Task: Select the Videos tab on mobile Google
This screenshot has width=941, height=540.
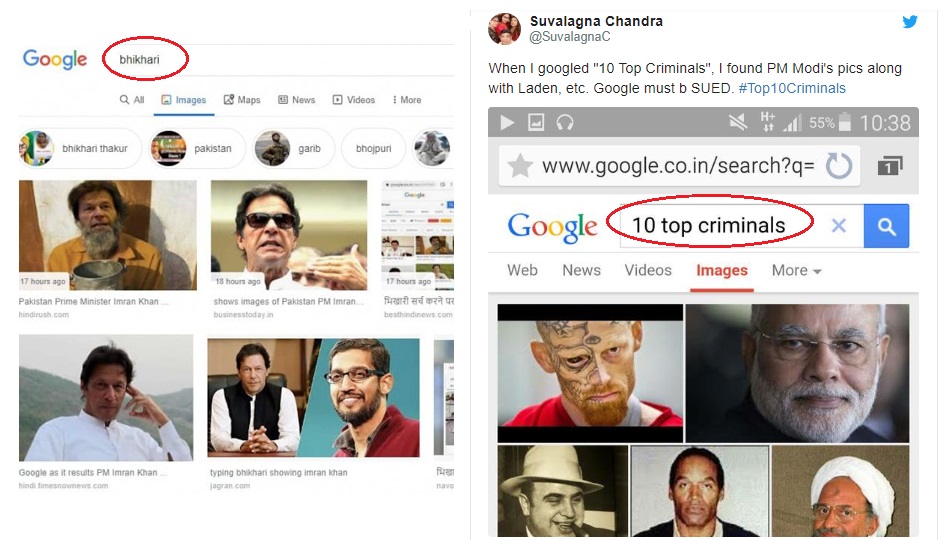Action: click(x=648, y=270)
